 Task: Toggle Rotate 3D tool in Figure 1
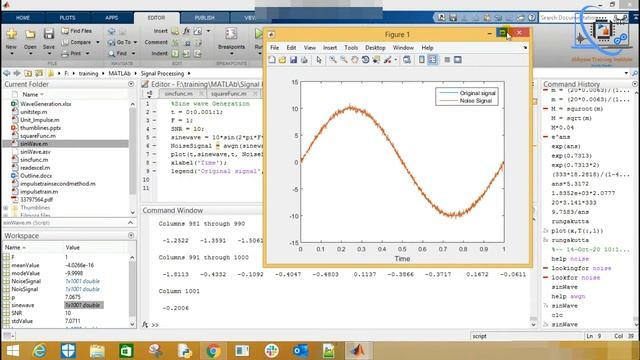pyautogui.click(x=365, y=60)
